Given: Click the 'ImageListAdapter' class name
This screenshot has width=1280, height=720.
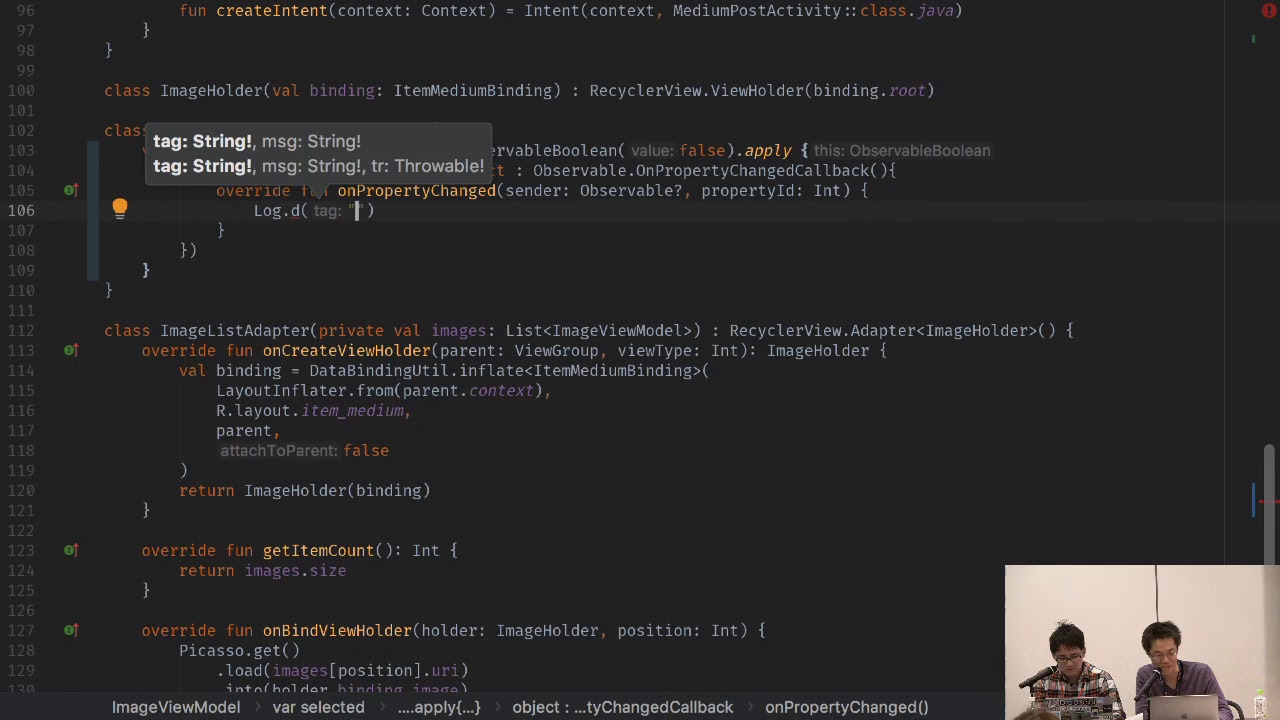Looking at the screenshot, I should [x=235, y=330].
